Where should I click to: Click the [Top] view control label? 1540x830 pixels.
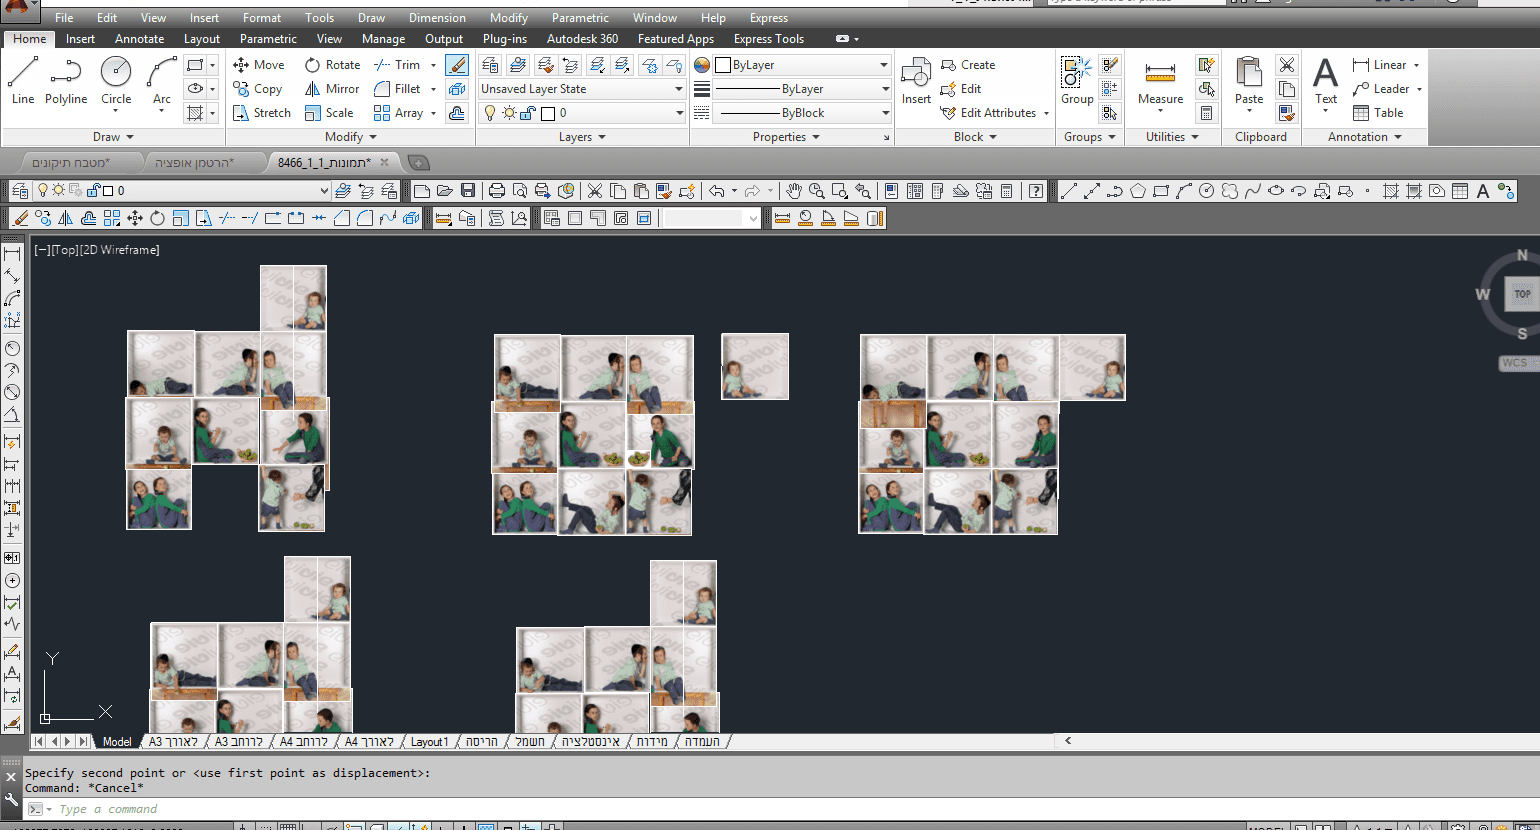point(65,250)
